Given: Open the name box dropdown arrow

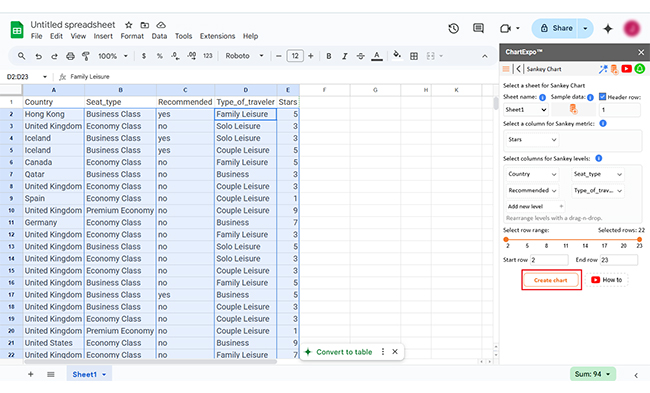Looking at the screenshot, I should click(45, 77).
